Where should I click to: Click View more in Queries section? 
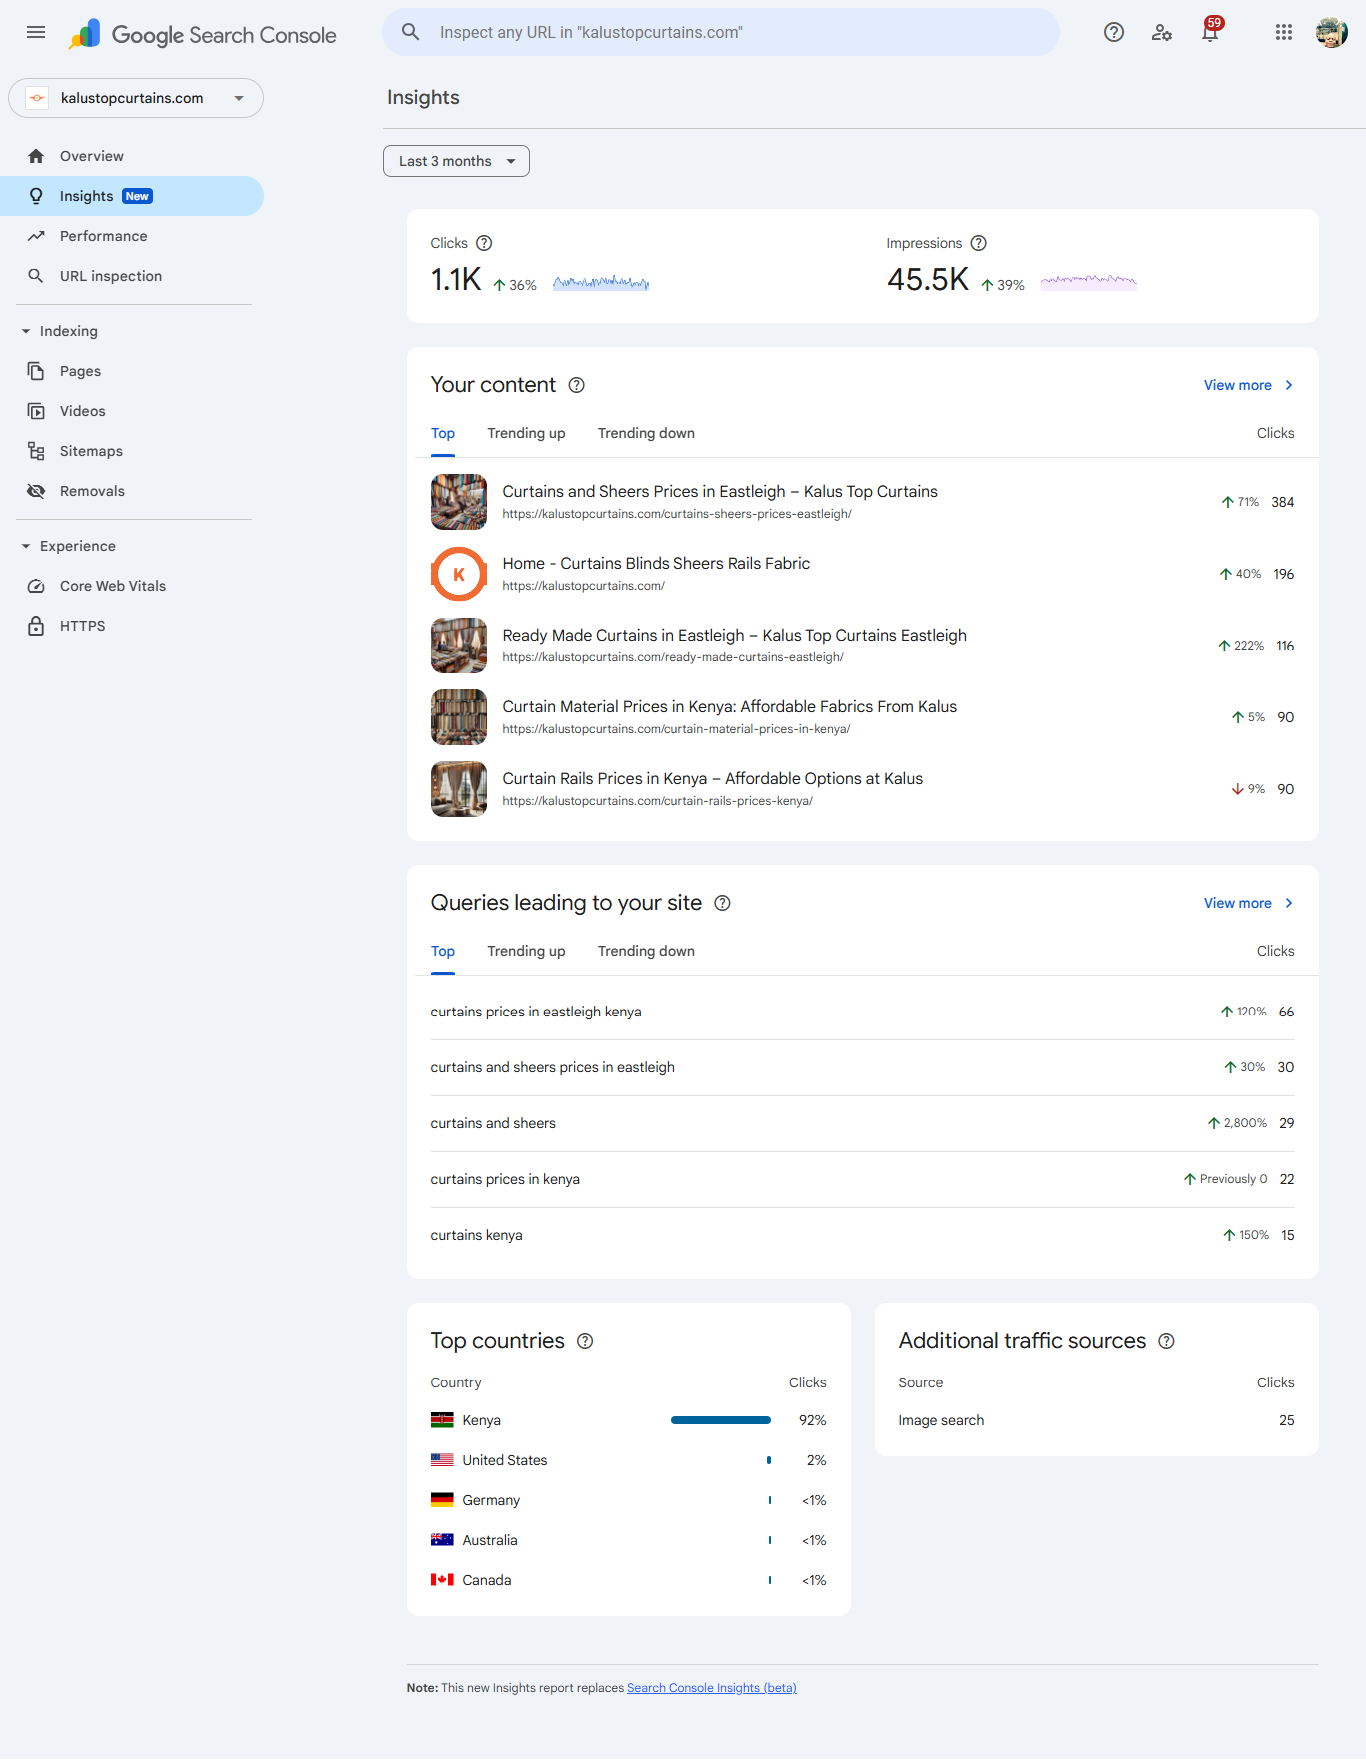coord(1248,903)
